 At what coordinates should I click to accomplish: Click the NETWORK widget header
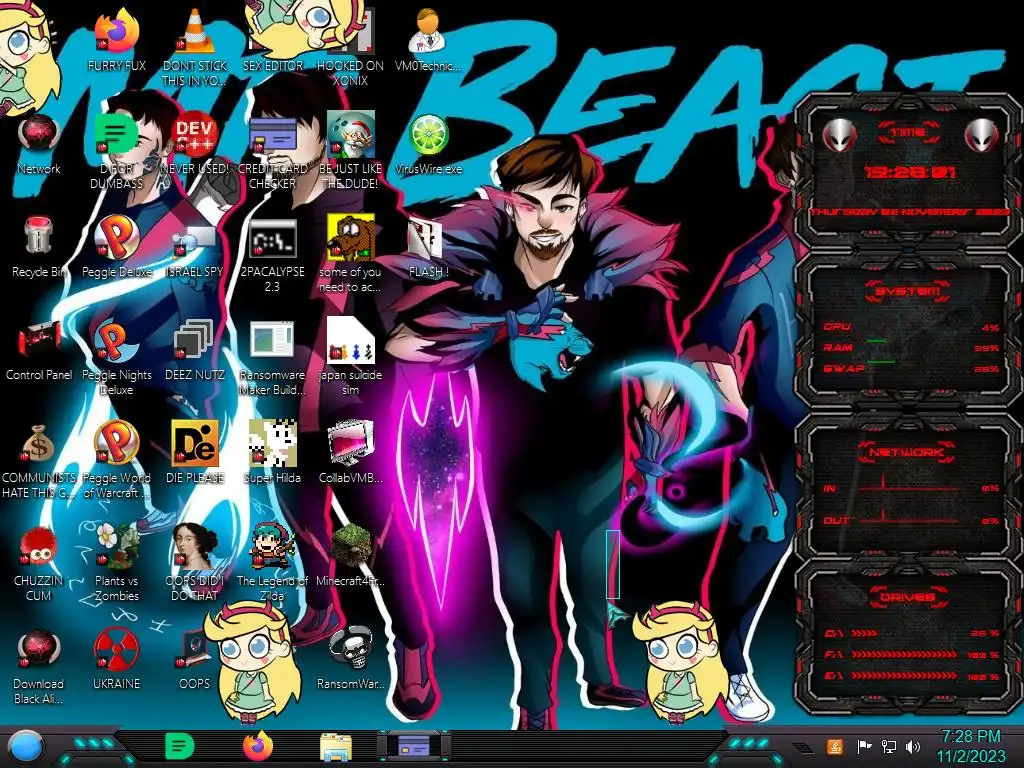coord(907,452)
